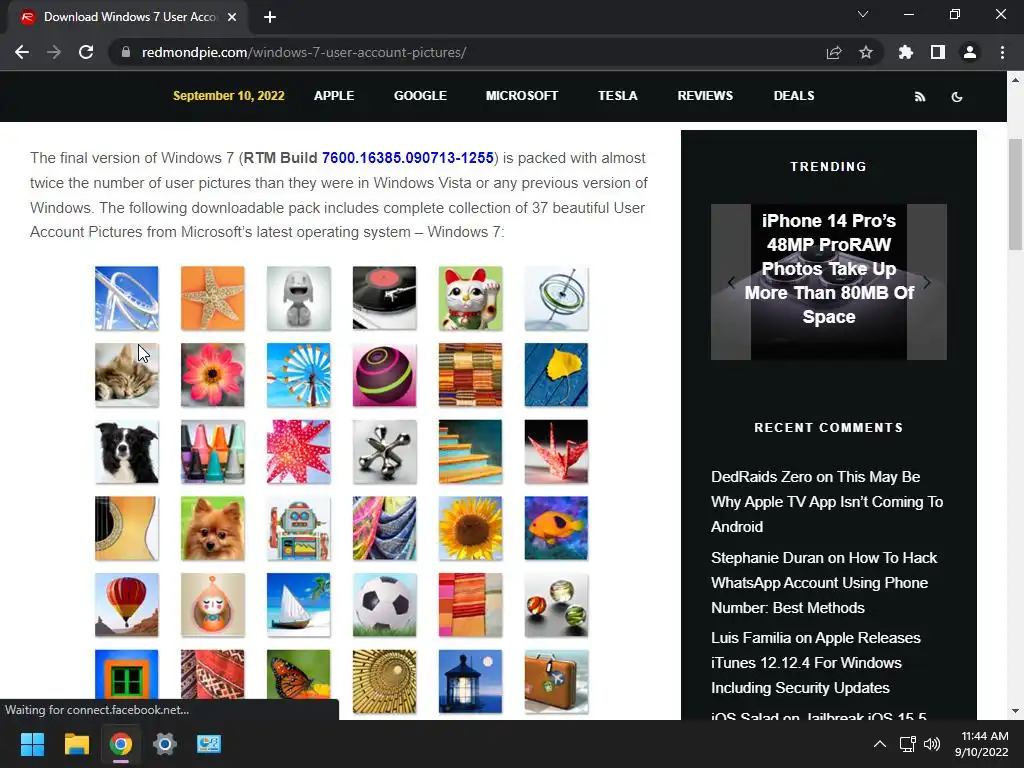This screenshot has height=768, width=1024.
Task: Click the lucky cat figurine picture
Action: (470, 298)
